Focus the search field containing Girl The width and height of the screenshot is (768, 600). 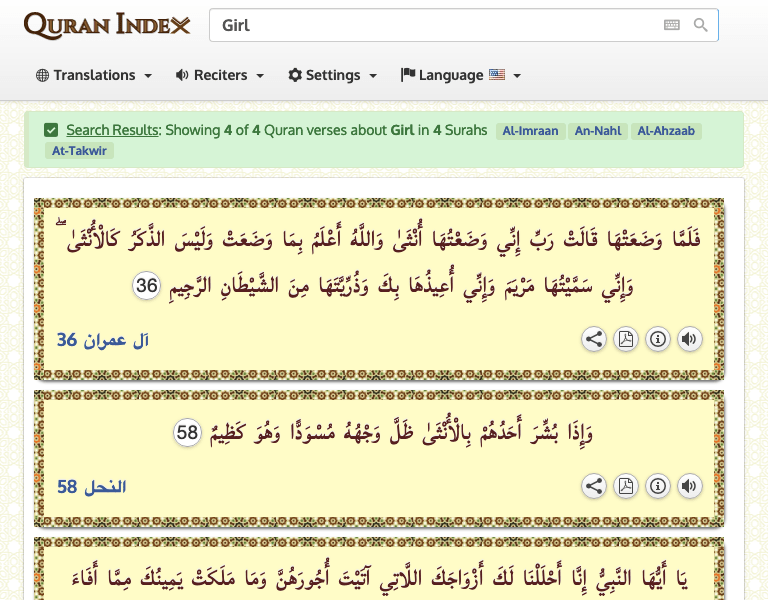[430, 25]
